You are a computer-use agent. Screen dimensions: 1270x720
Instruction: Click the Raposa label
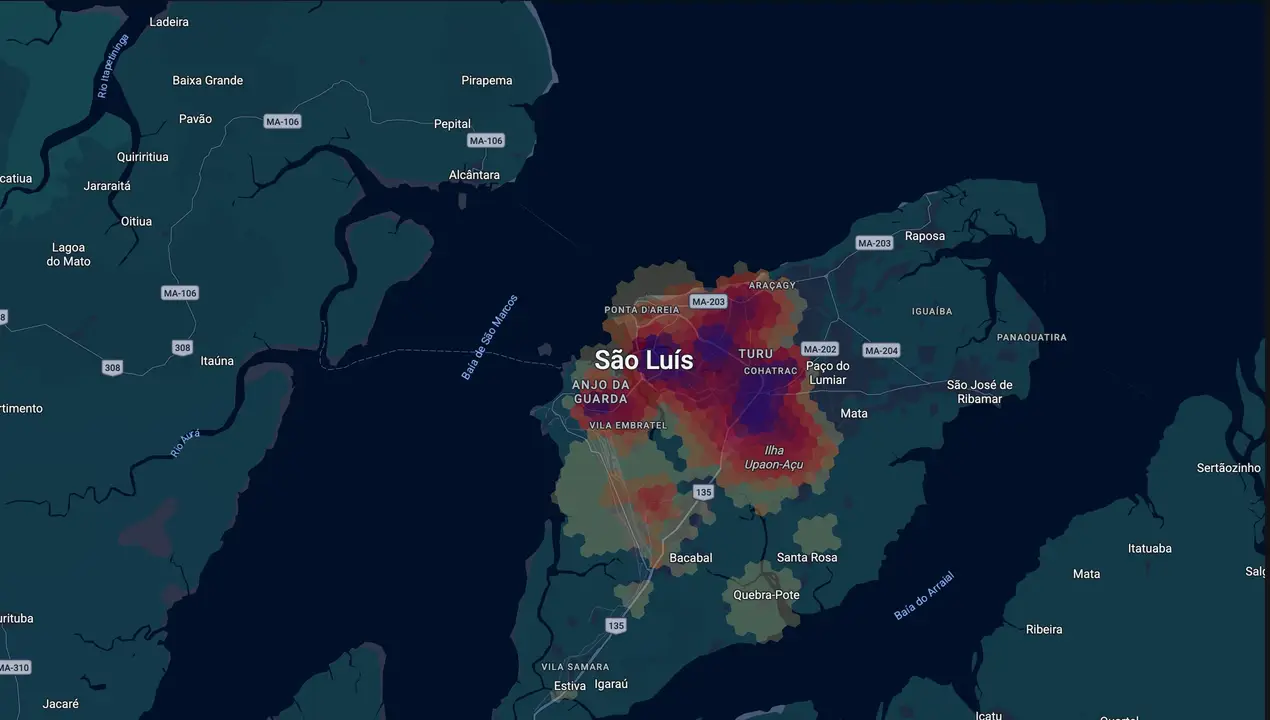point(925,237)
